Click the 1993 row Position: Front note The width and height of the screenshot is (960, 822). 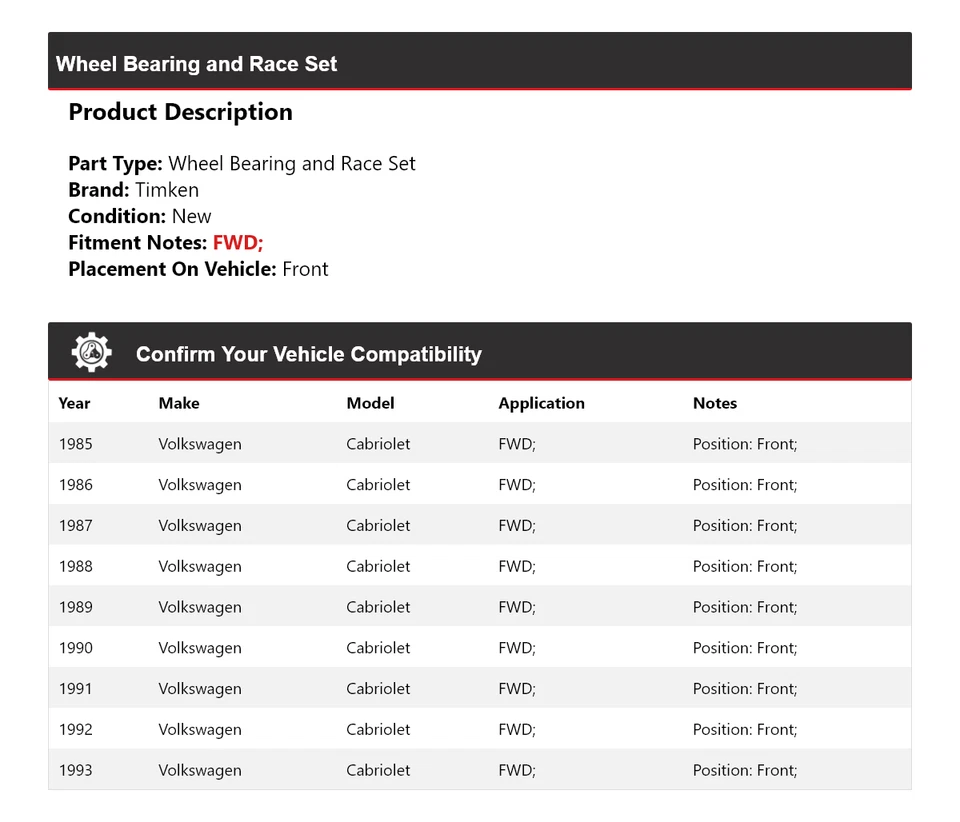point(745,770)
